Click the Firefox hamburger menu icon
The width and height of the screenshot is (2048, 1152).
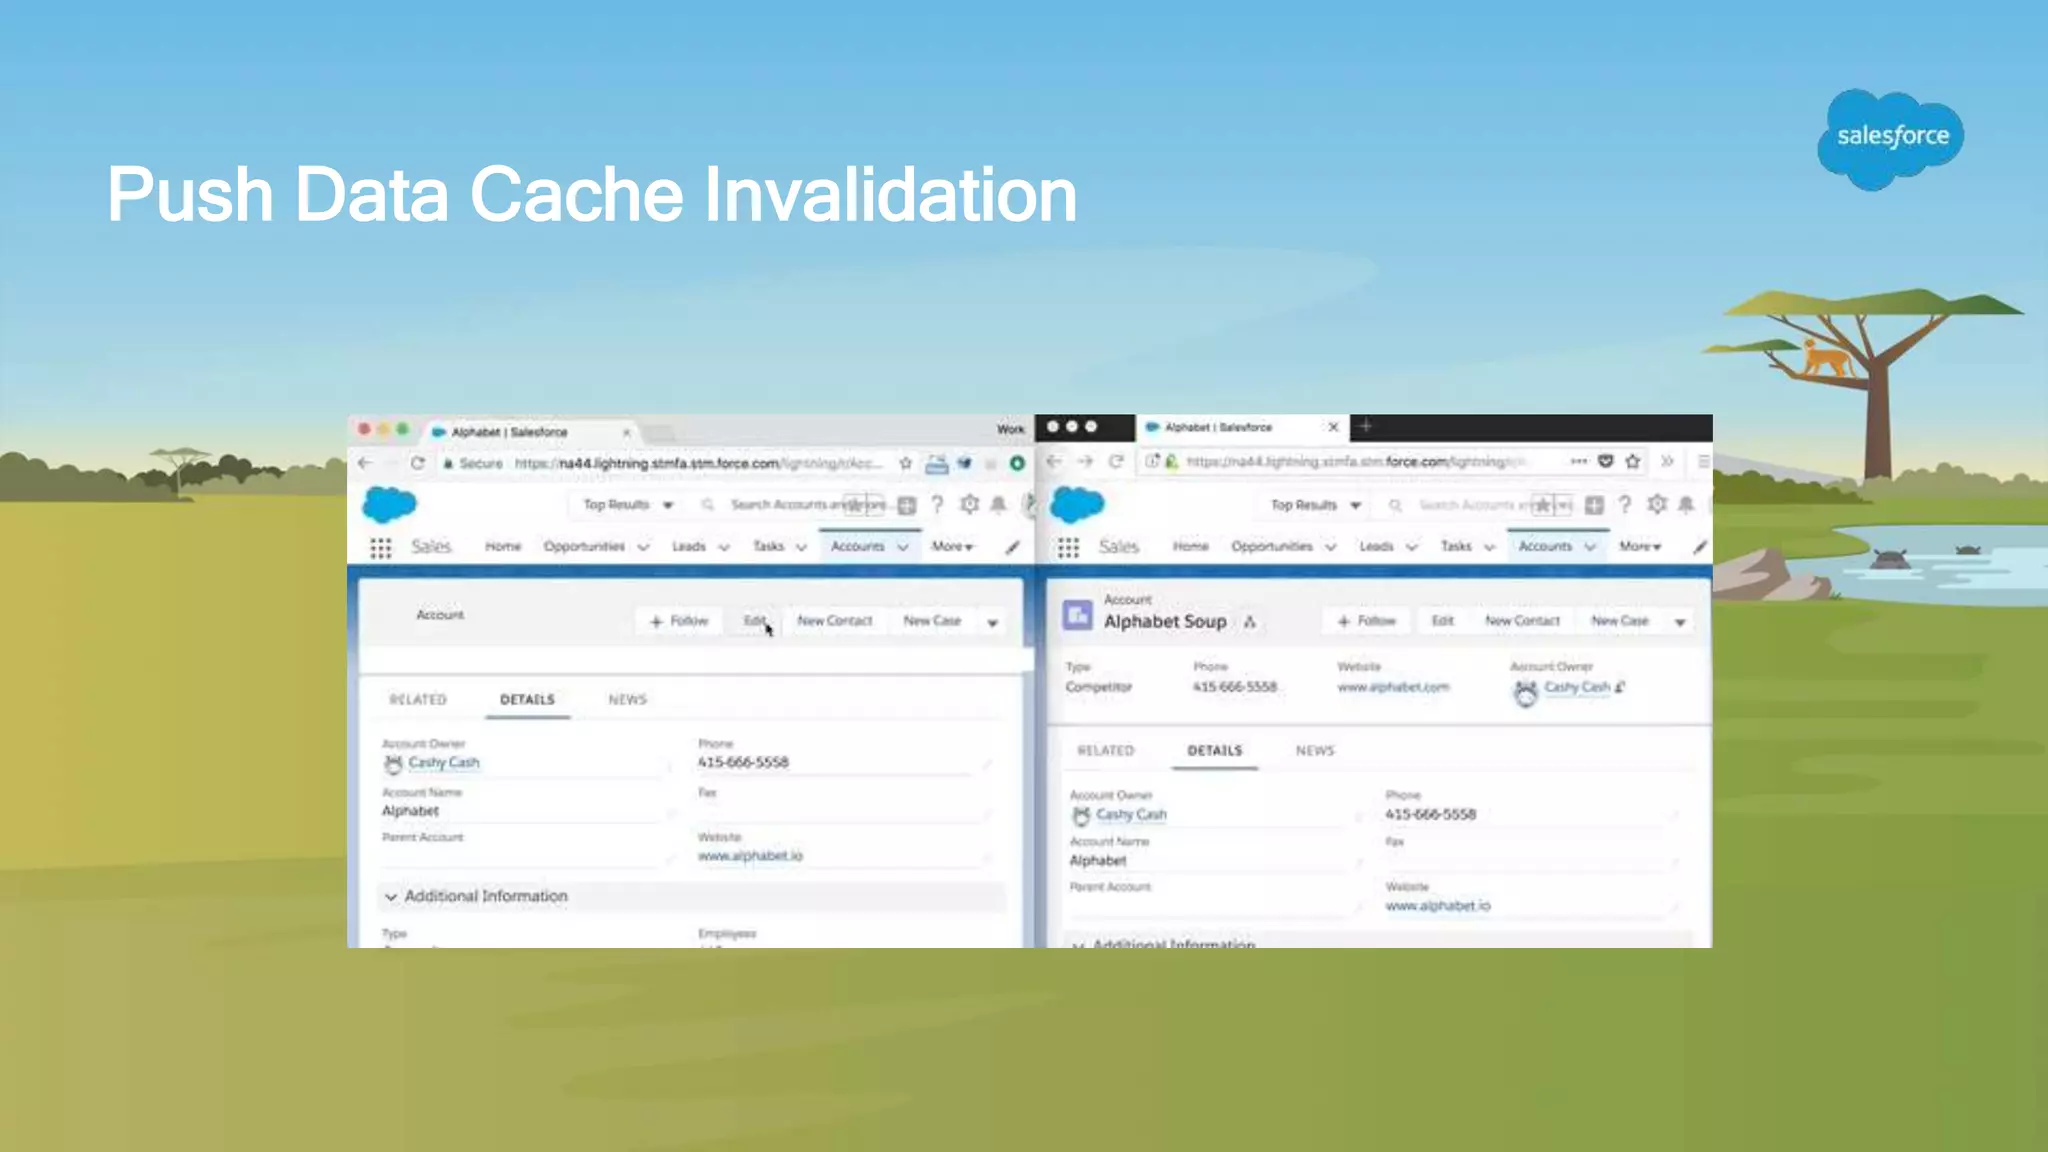click(1703, 461)
